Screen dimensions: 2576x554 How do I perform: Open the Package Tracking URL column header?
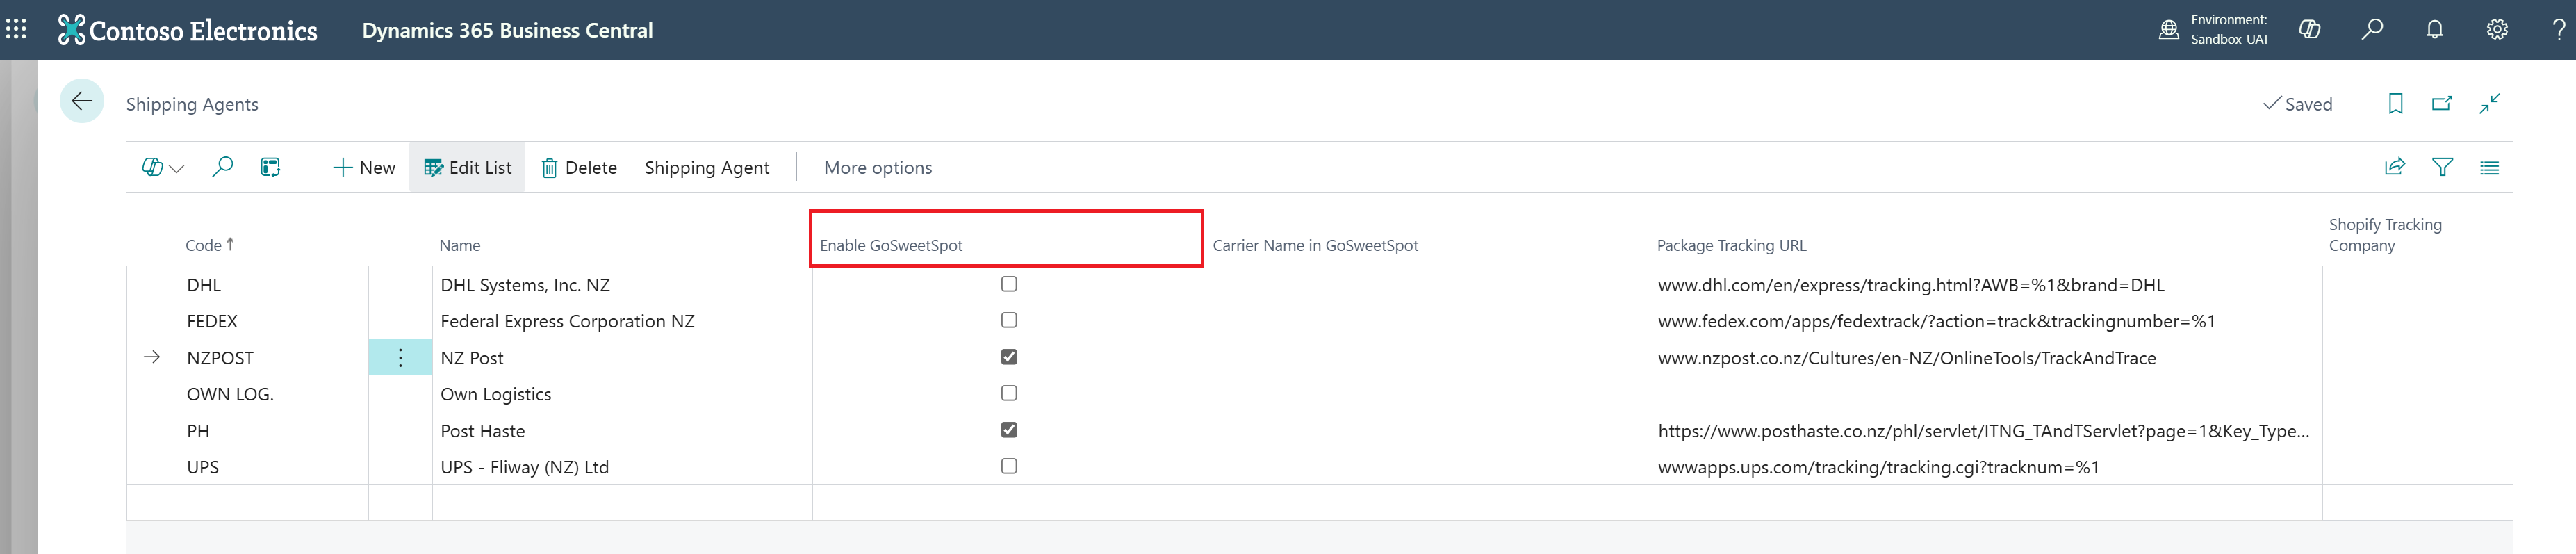click(x=1731, y=245)
